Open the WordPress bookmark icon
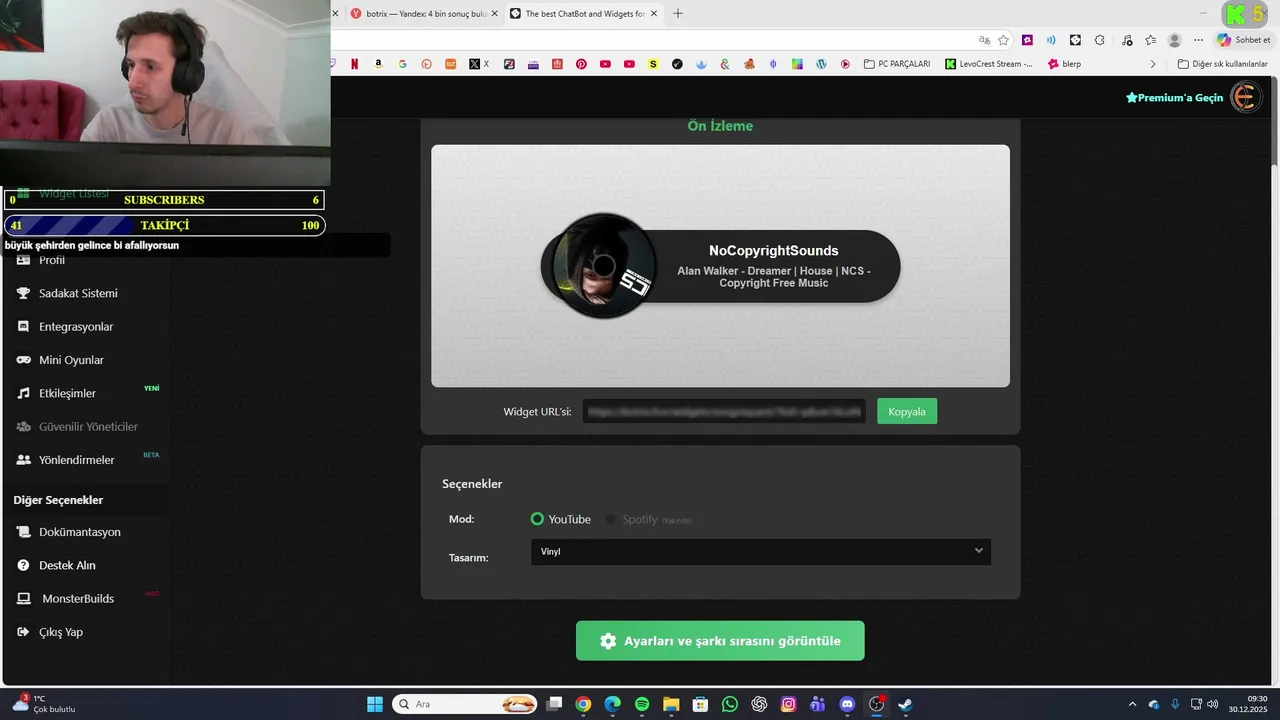The image size is (1280, 720). point(821,64)
